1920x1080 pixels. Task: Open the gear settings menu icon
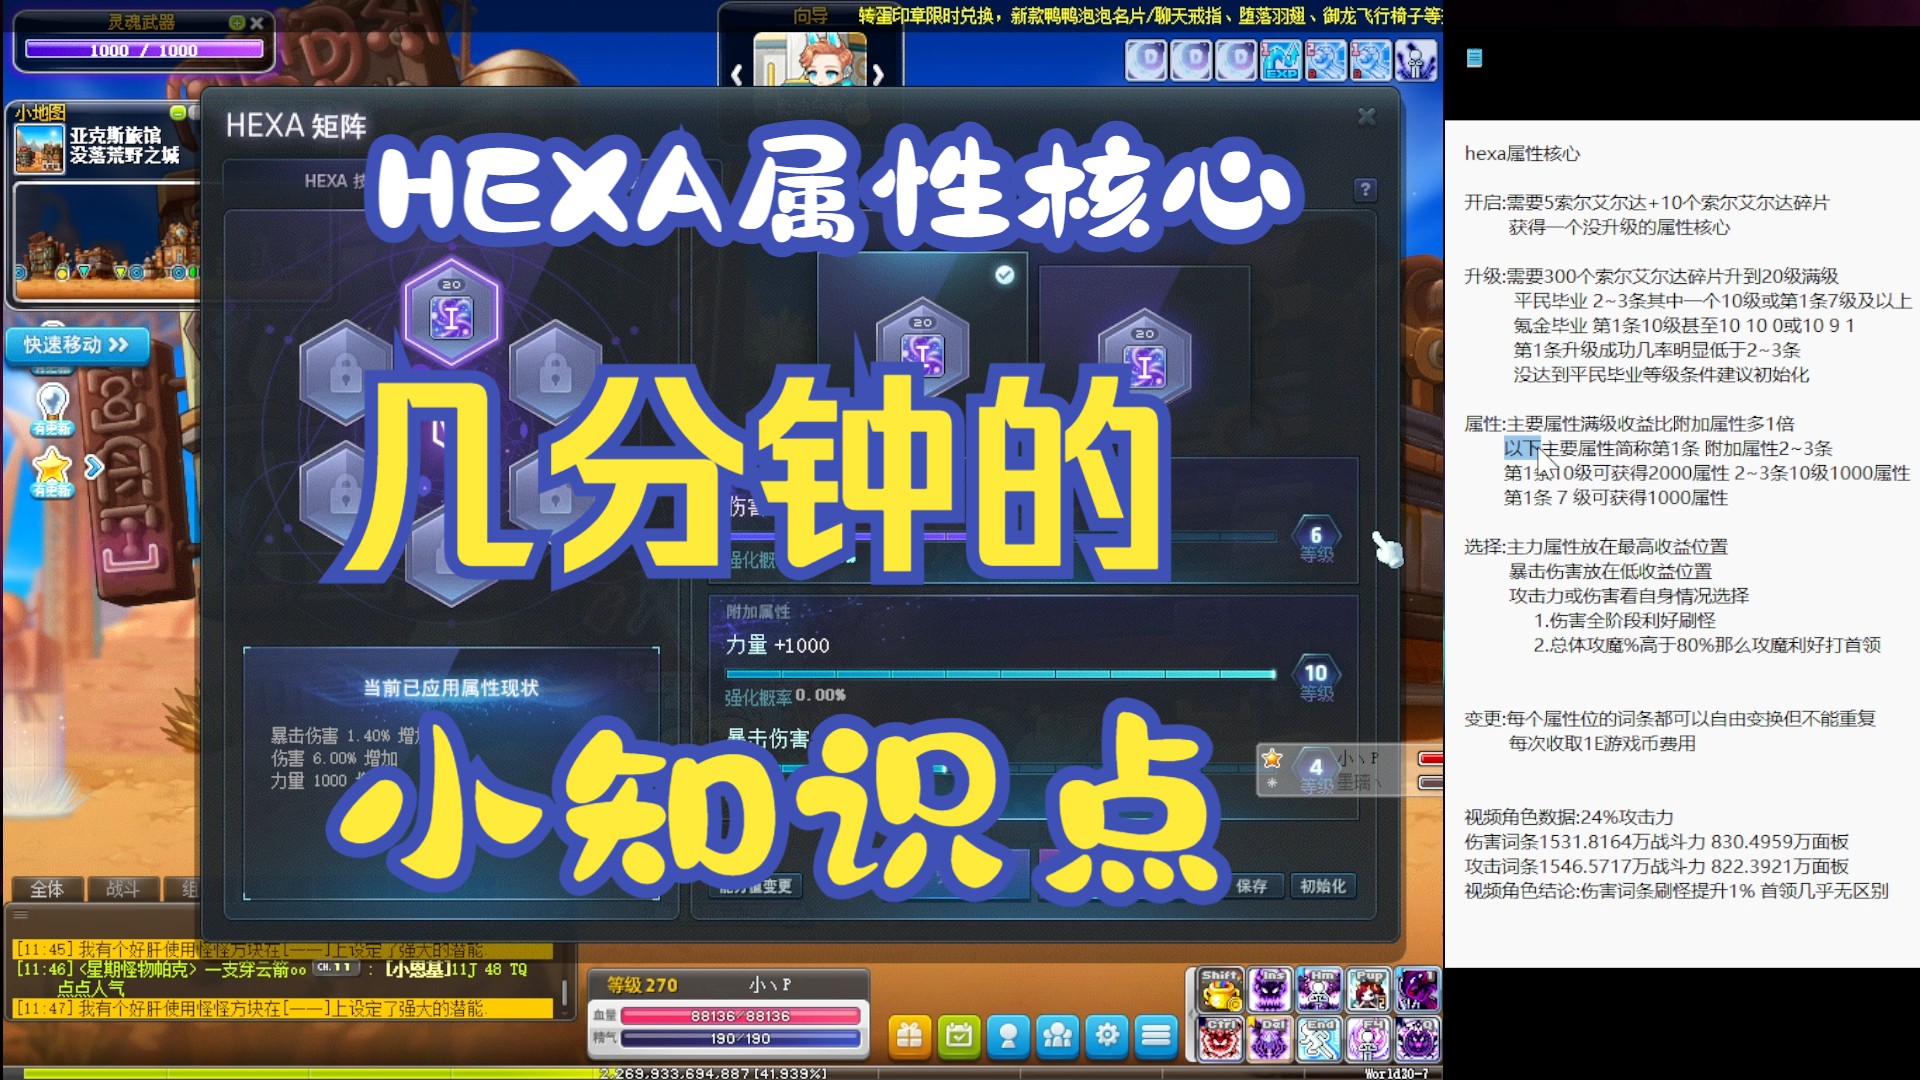click(1107, 1037)
